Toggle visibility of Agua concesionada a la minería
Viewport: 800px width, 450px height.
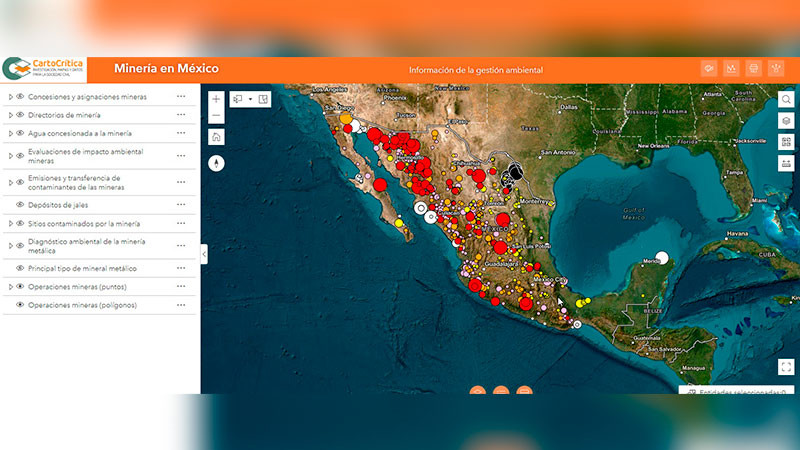pyautogui.click(x=20, y=133)
